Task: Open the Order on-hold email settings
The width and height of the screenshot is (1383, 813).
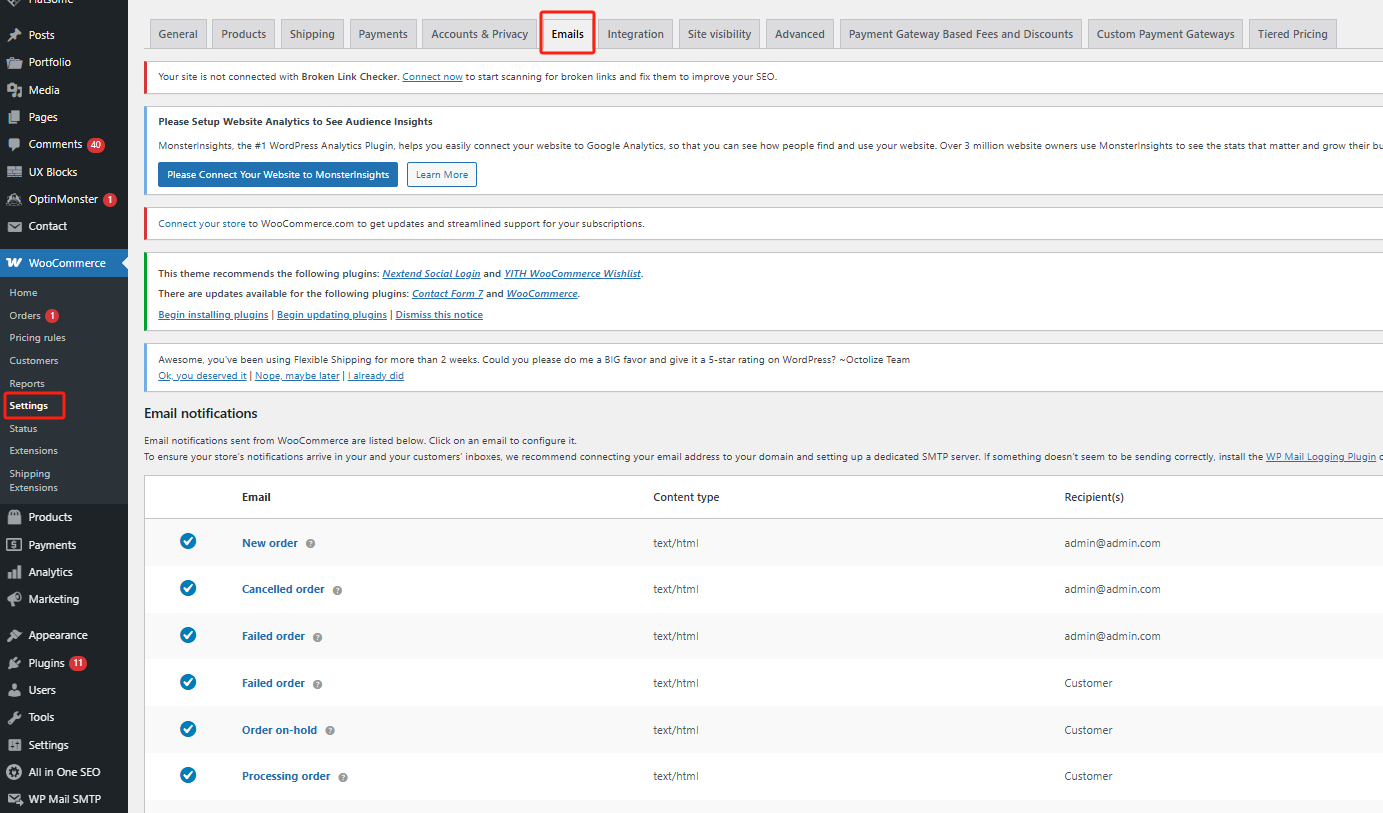Action: [279, 730]
